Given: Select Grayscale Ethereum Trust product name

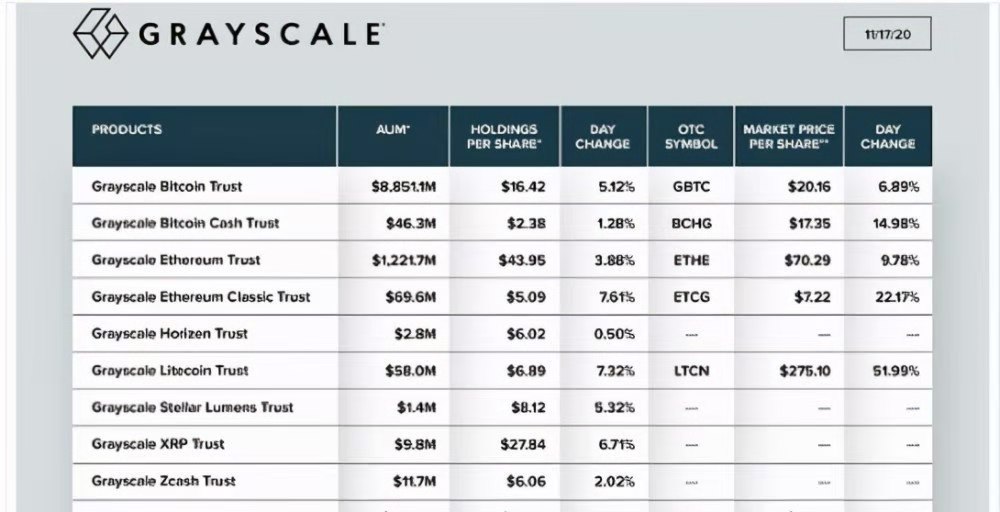Looking at the screenshot, I should 176,260.
